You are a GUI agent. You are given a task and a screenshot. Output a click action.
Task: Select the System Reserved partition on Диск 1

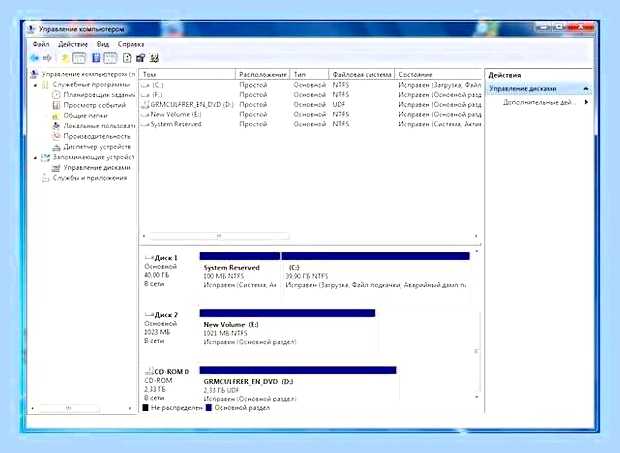pyautogui.click(x=240, y=277)
